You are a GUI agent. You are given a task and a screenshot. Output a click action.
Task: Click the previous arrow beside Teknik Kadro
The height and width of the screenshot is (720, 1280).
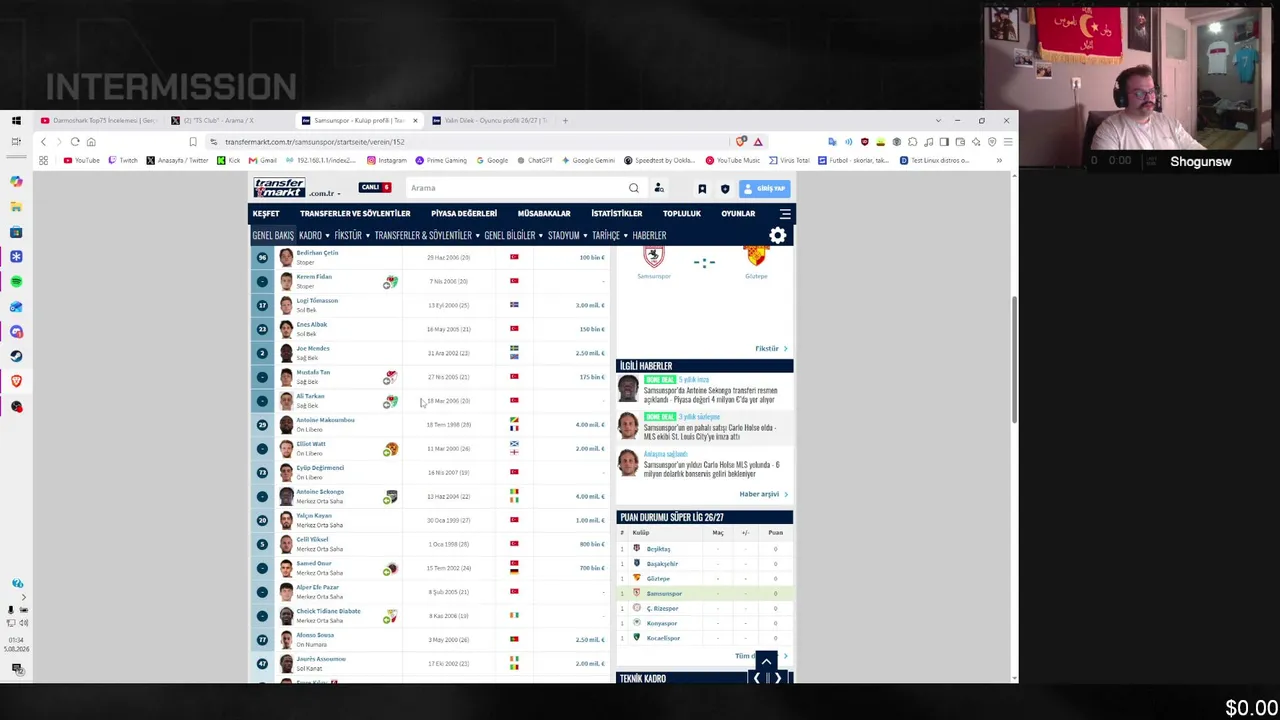[756, 678]
